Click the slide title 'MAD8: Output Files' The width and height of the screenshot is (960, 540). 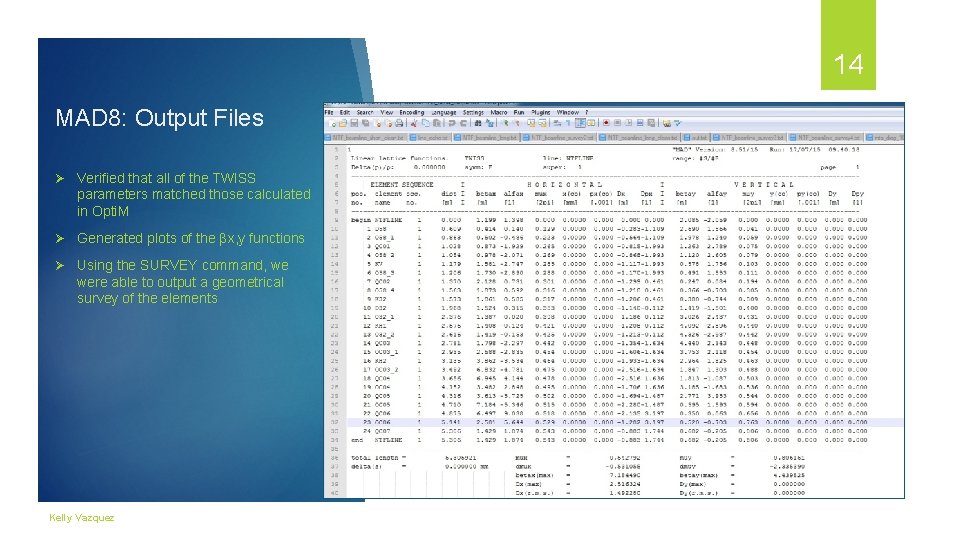click(x=159, y=118)
